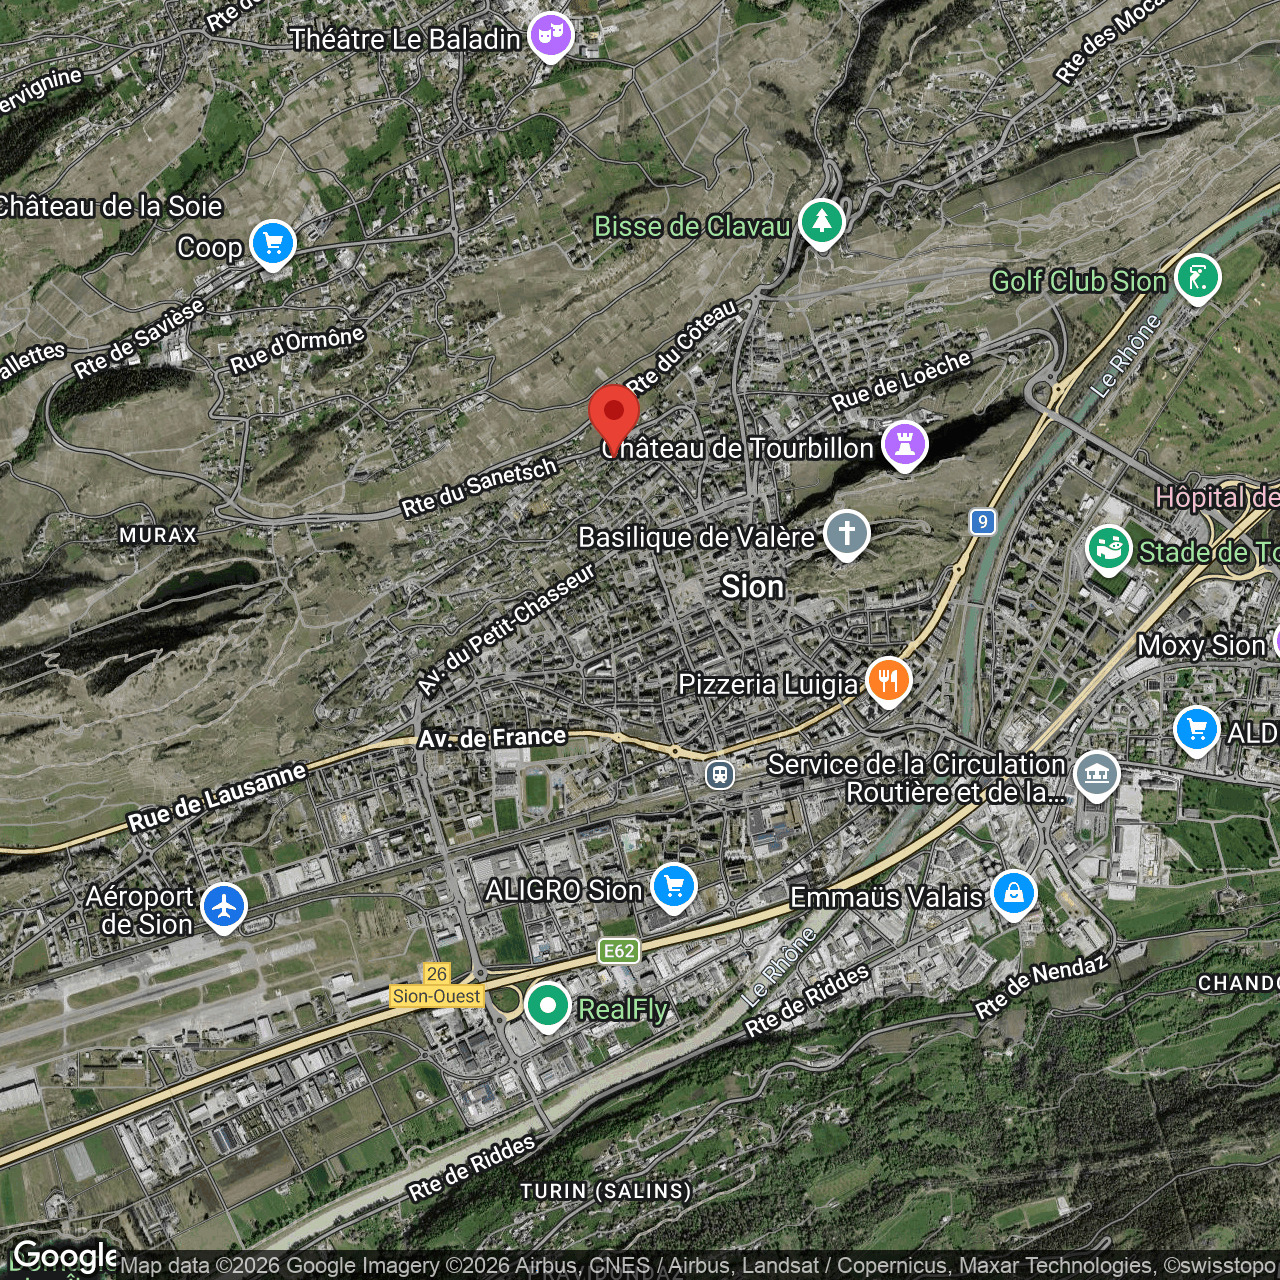Open the RealFly green marker icon

point(547,1007)
